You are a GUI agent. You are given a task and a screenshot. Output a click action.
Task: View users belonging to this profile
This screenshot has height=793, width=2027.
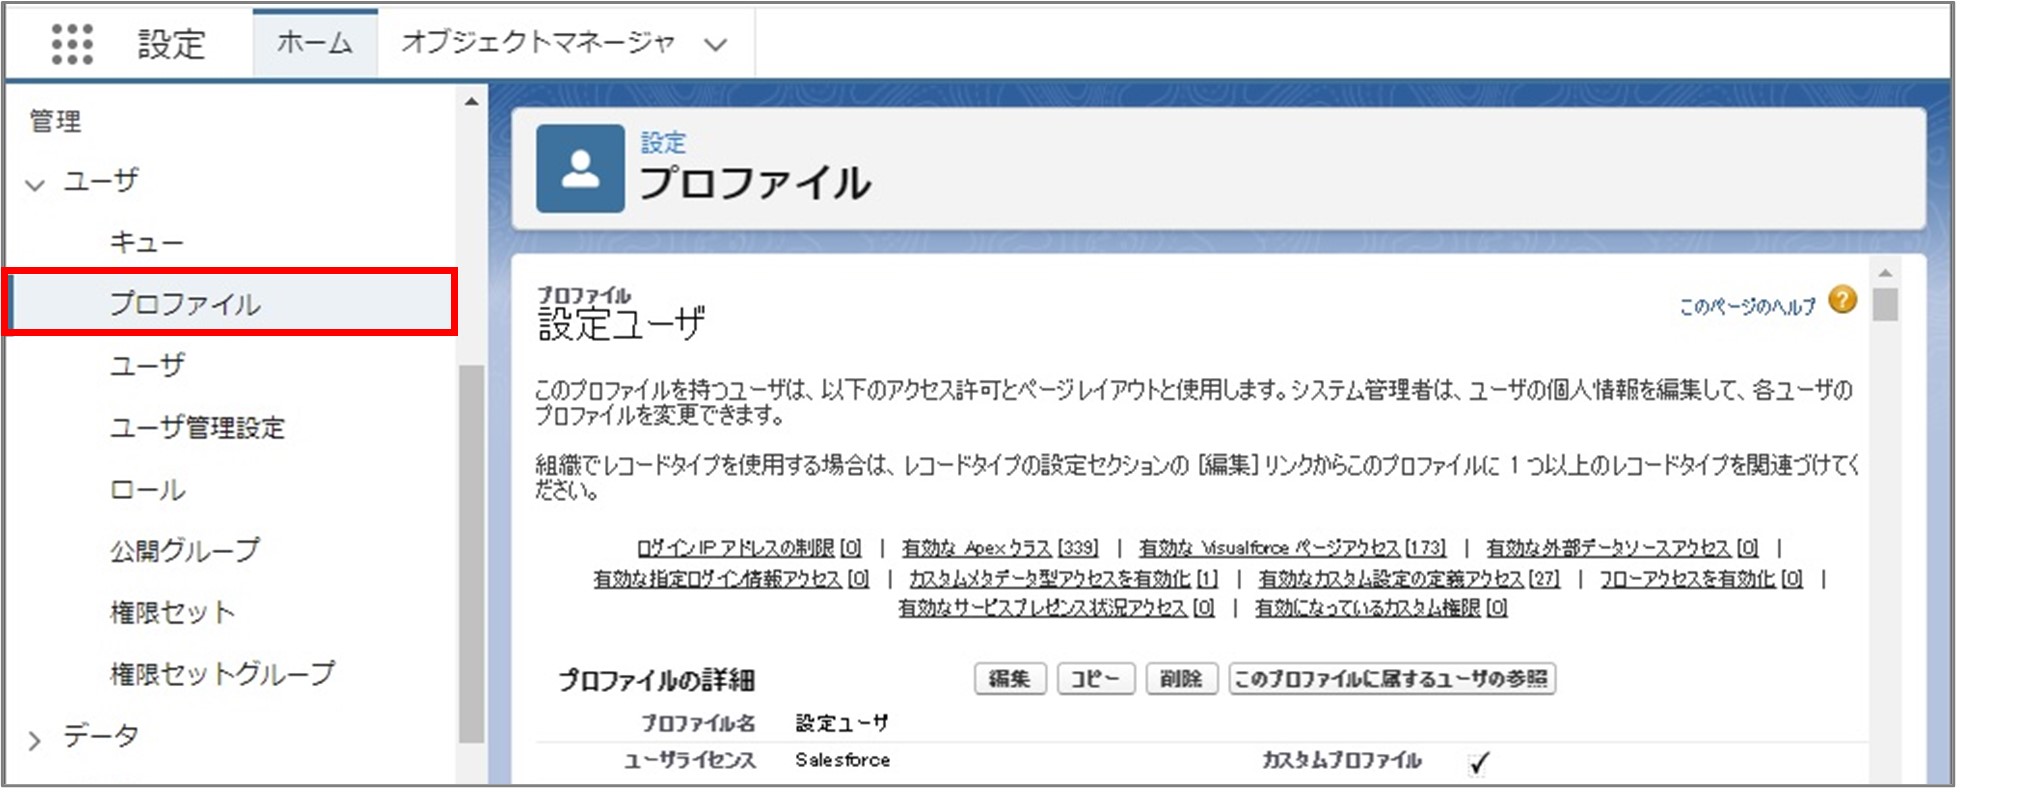pos(1390,679)
